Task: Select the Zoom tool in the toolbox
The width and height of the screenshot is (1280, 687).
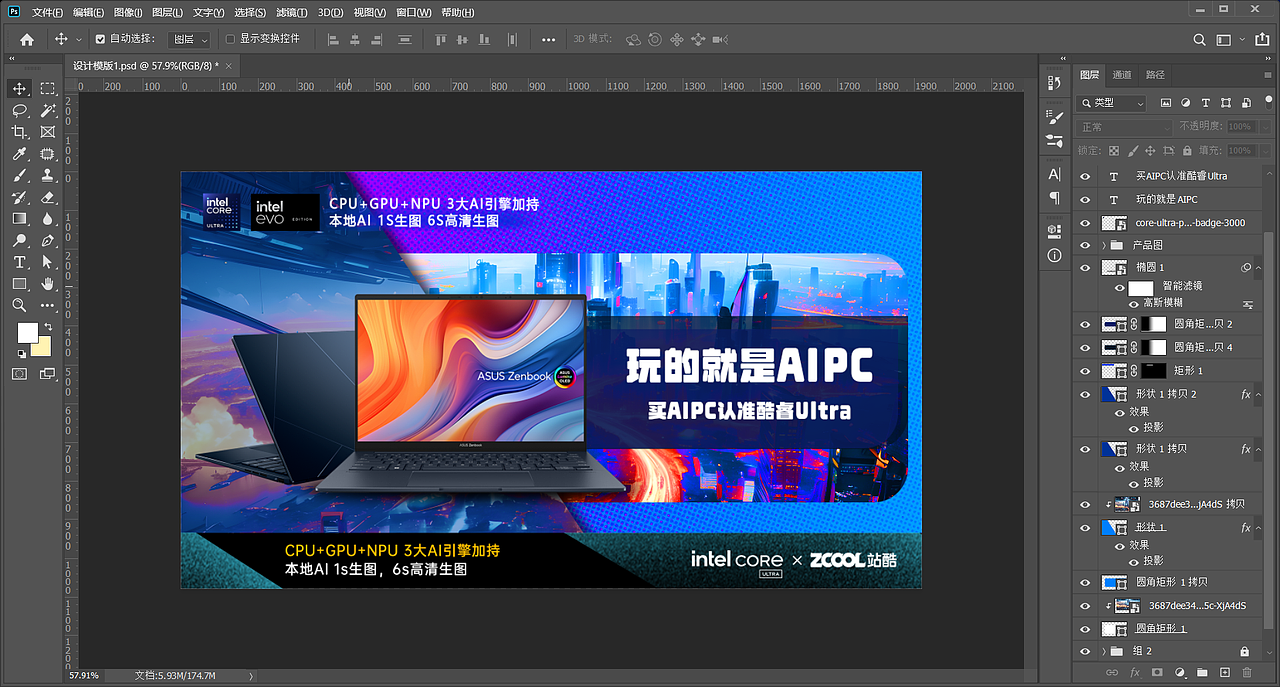Action: 19,305
